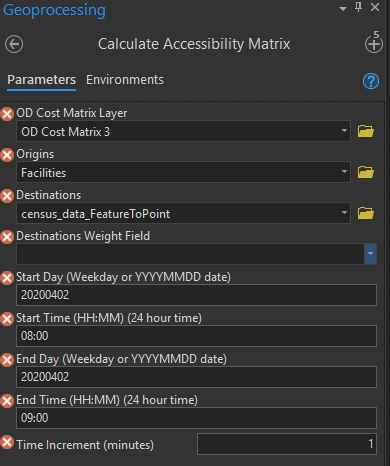
Task: Edit the Start Day field 20200402
Action: [x=196, y=295]
